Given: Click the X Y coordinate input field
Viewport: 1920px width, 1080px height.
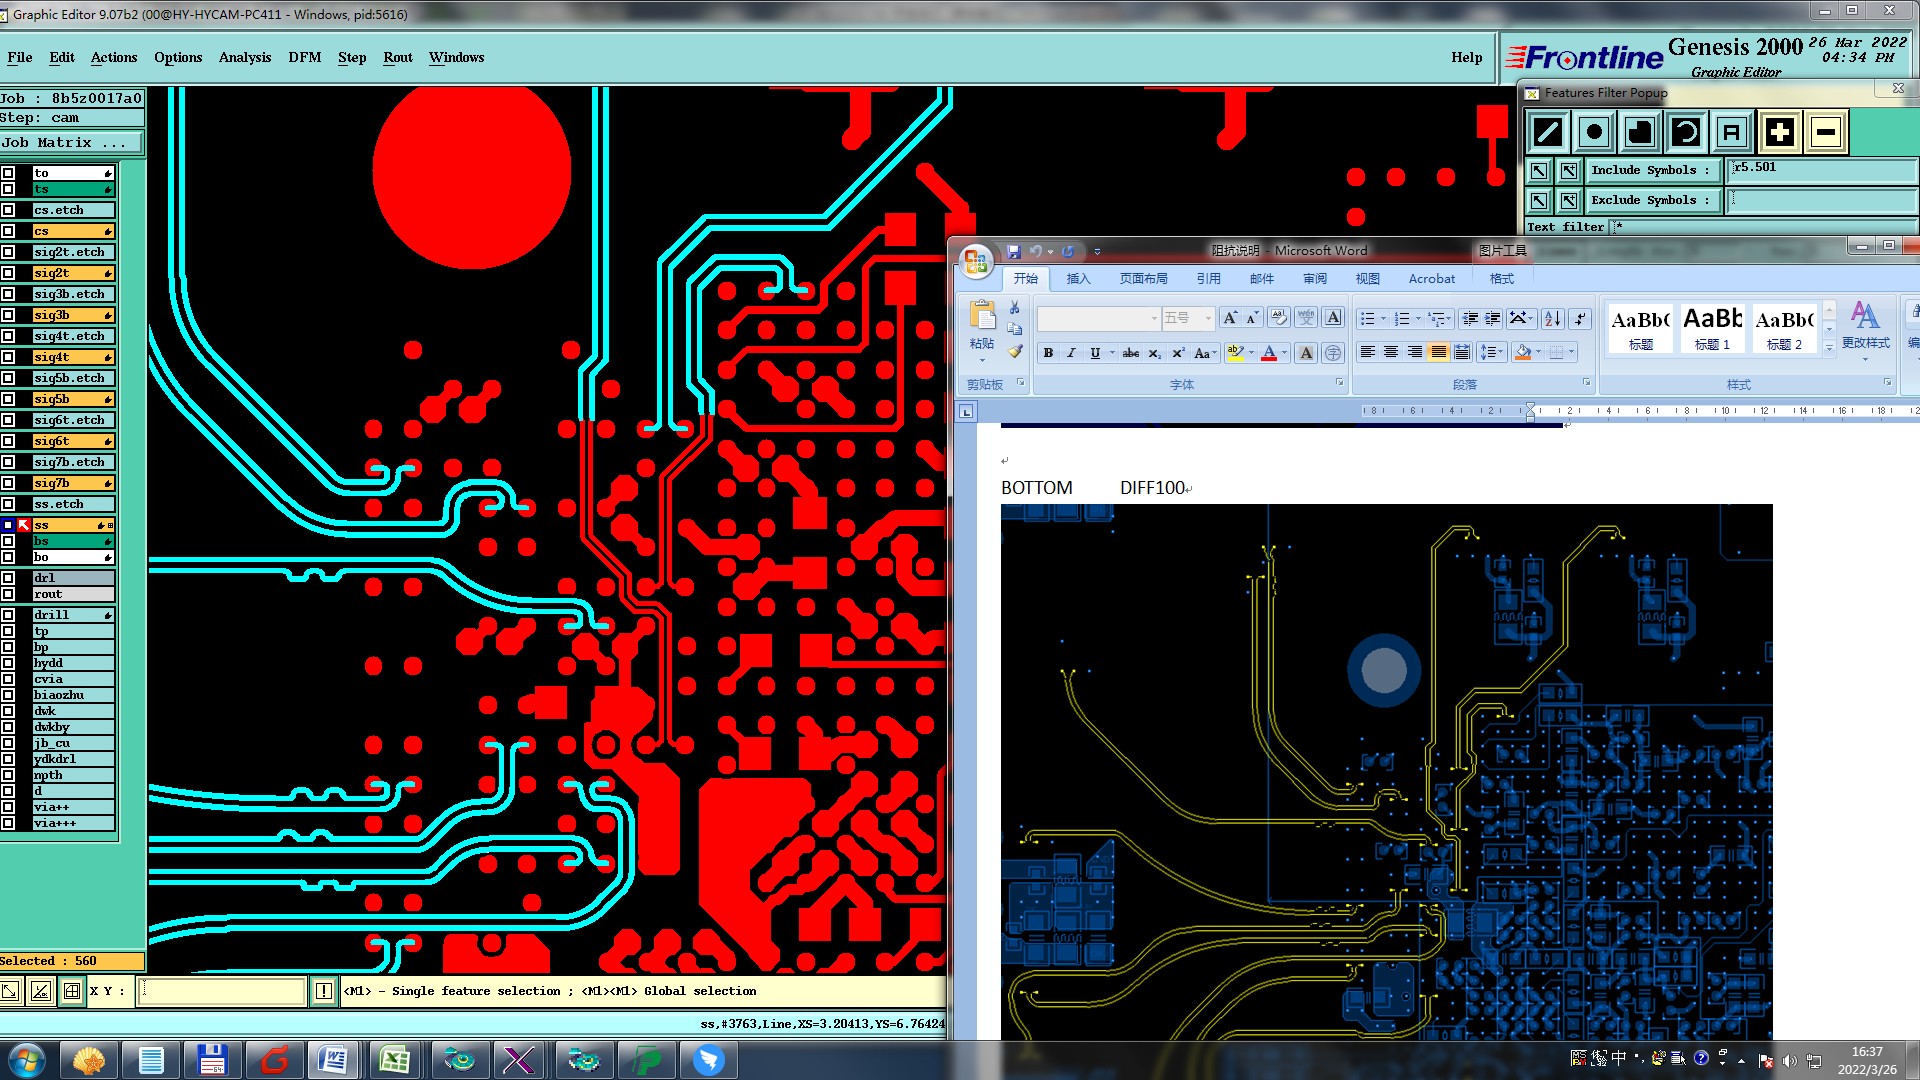Looking at the screenshot, I should coord(222,991).
